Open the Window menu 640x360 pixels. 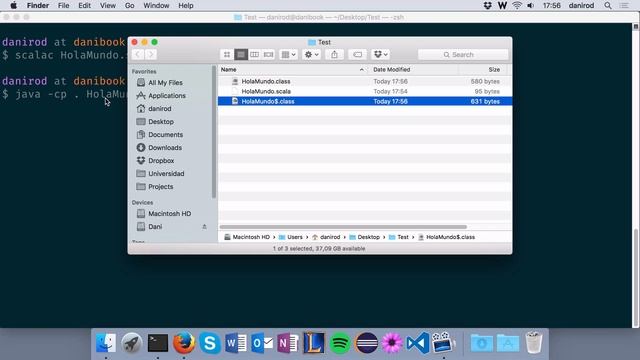156,6
